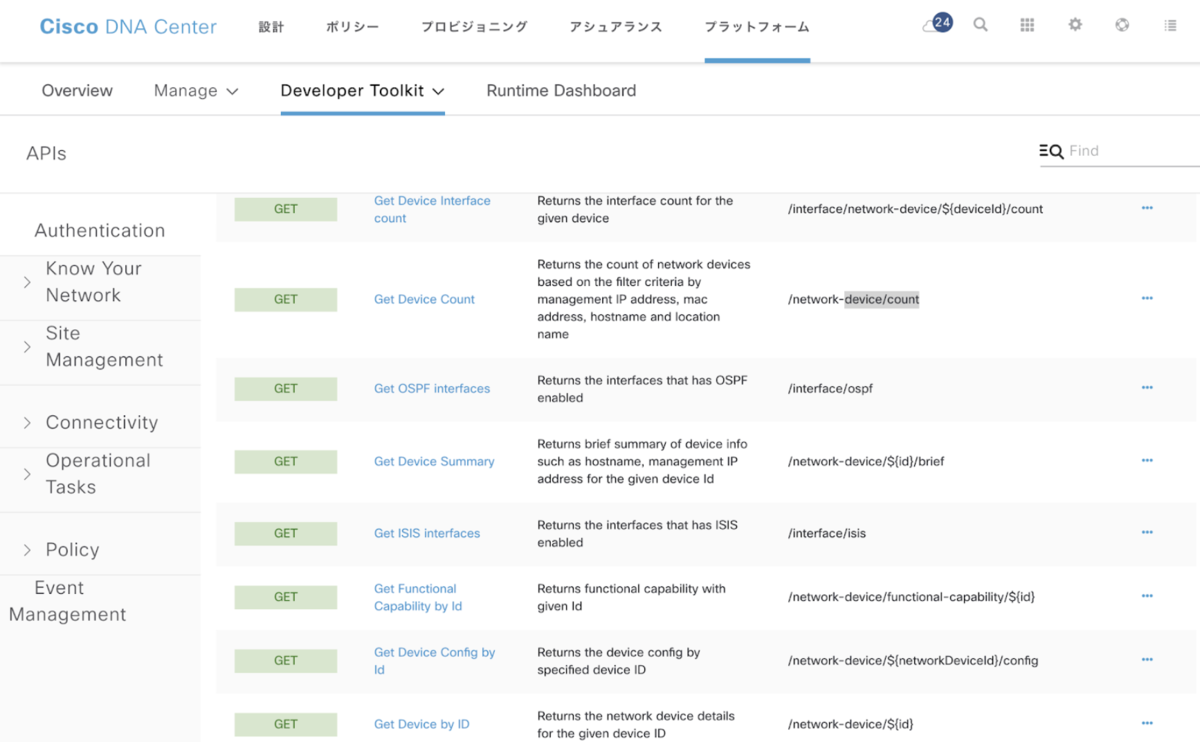Click the /interface/ospf path text
Screen dimensions: 1200x742
pyautogui.click(x=830, y=388)
